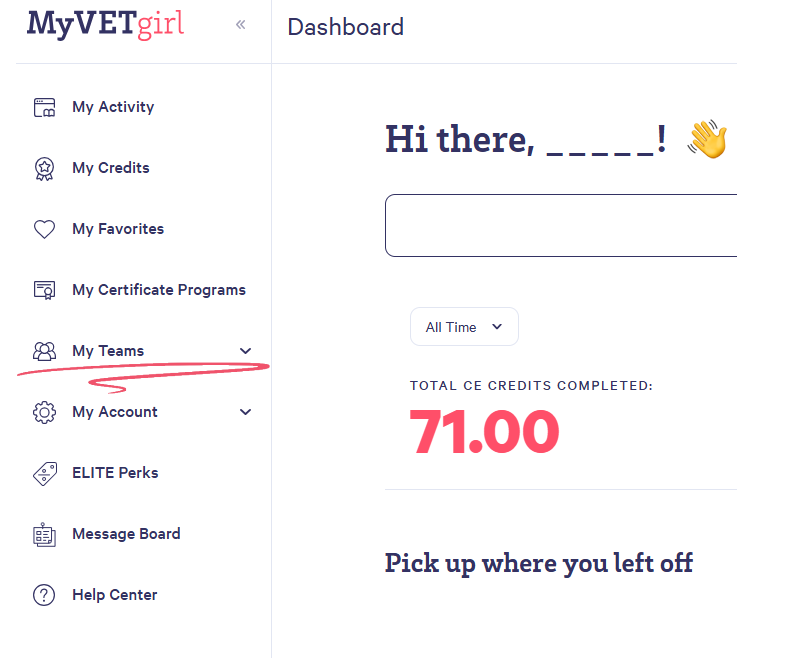
Task: Open the All Time period dropdown
Action: (464, 327)
